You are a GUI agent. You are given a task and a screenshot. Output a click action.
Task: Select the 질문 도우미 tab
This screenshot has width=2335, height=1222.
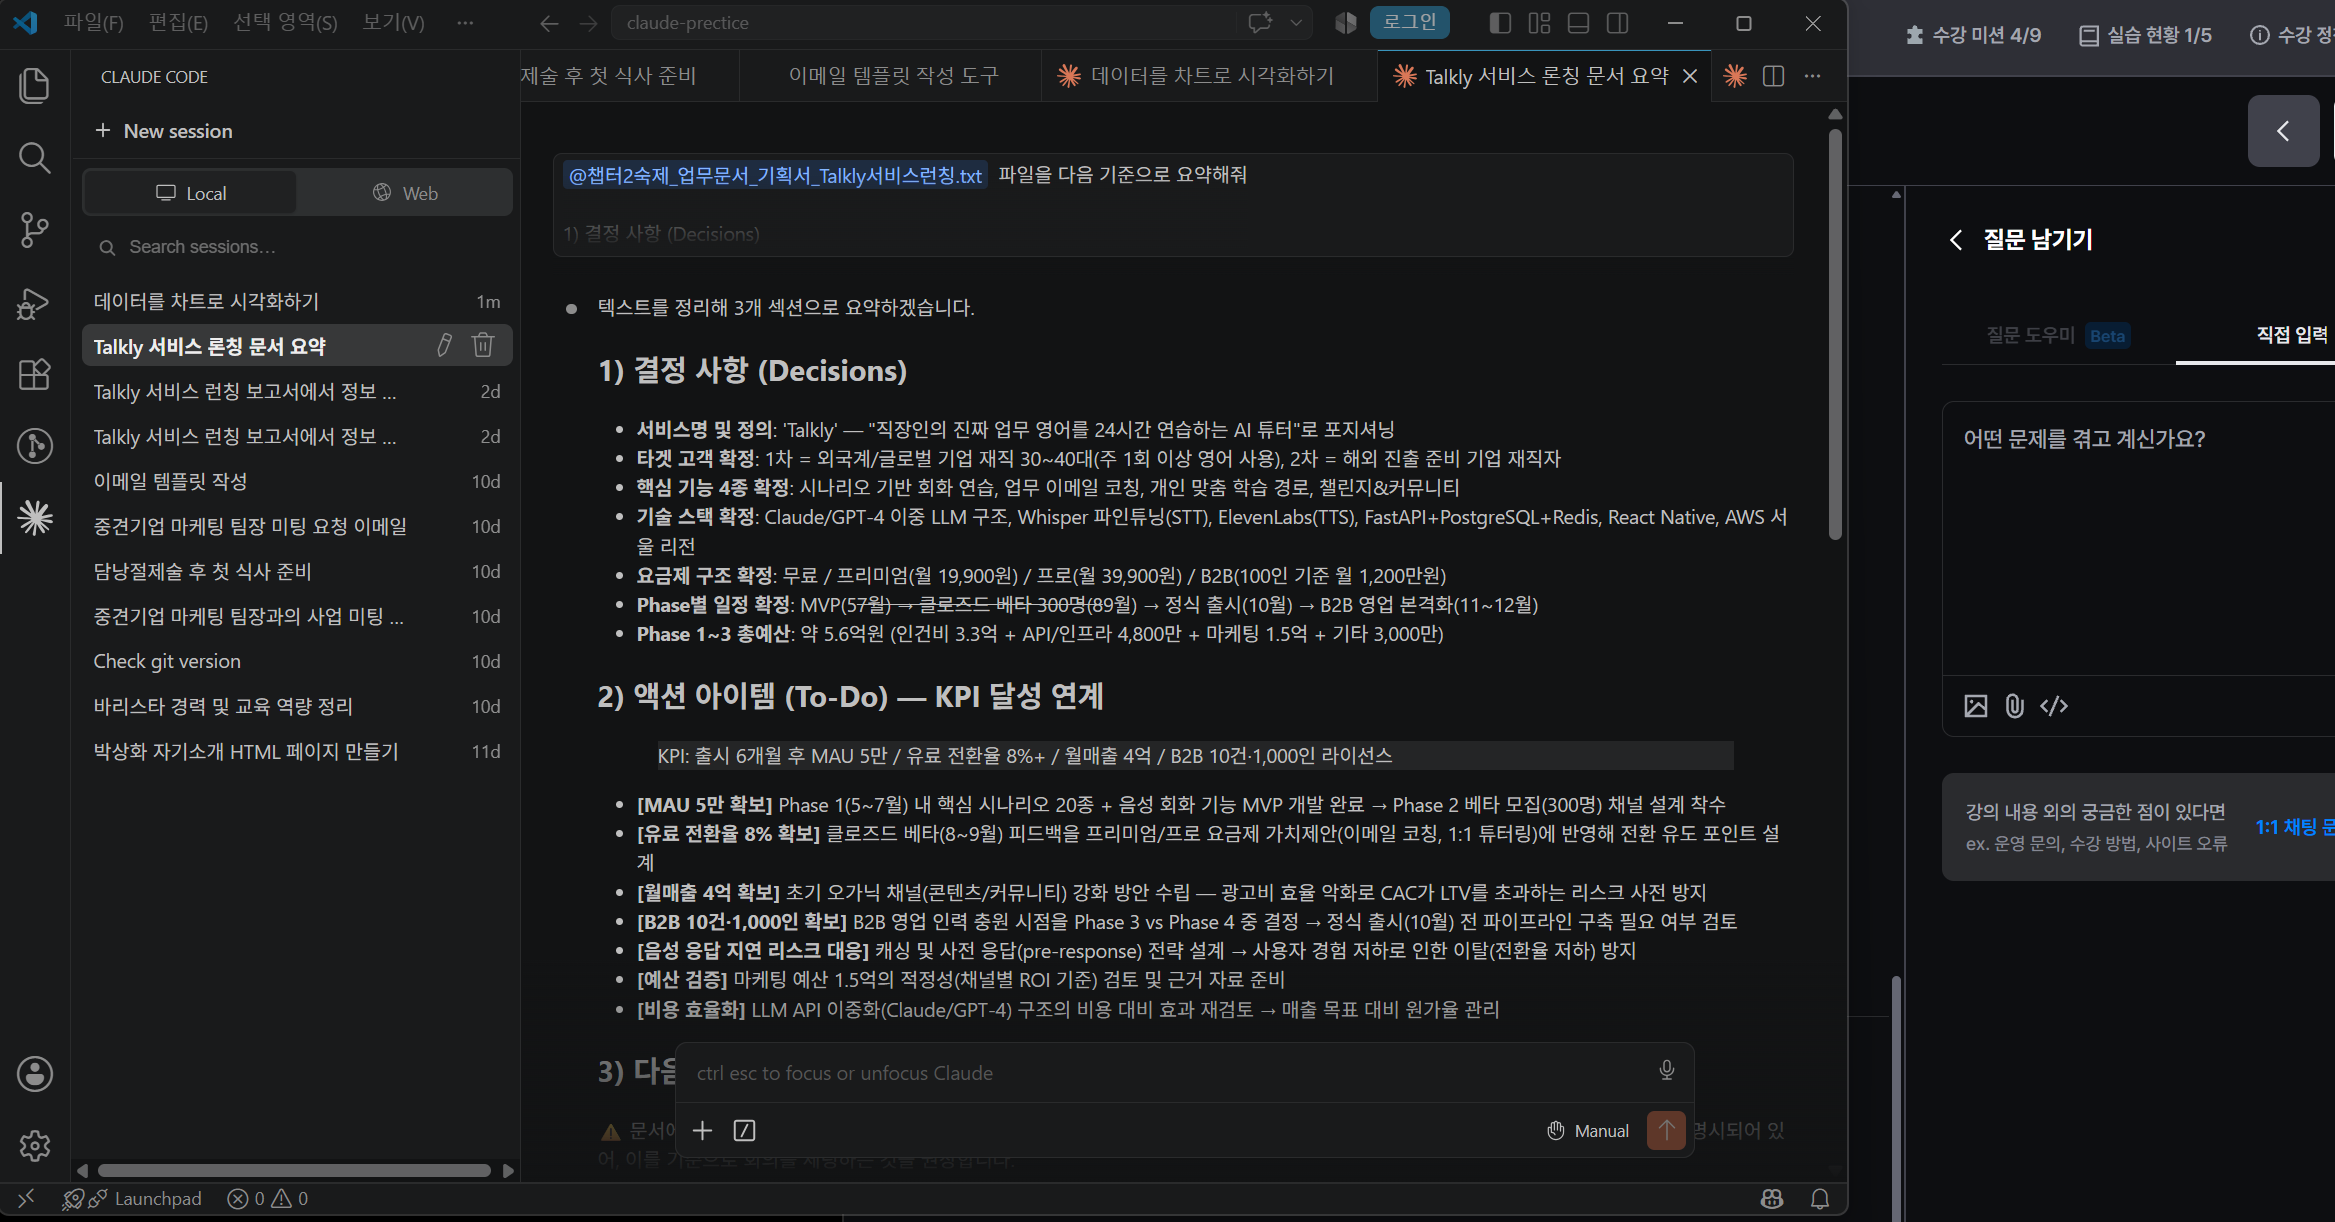tap(2058, 335)
